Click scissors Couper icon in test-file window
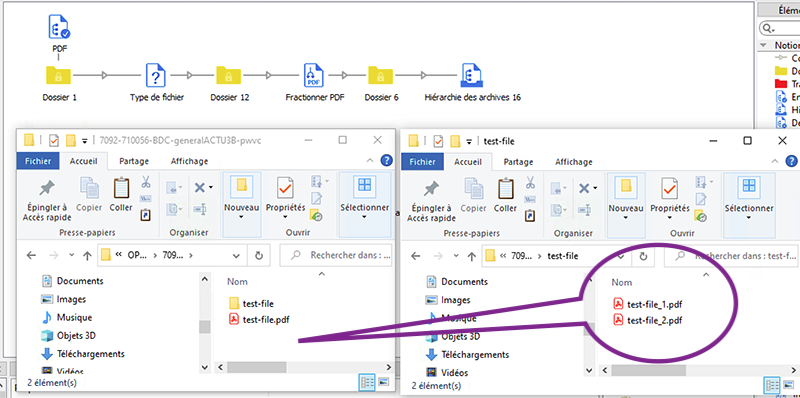 [531, 182]
